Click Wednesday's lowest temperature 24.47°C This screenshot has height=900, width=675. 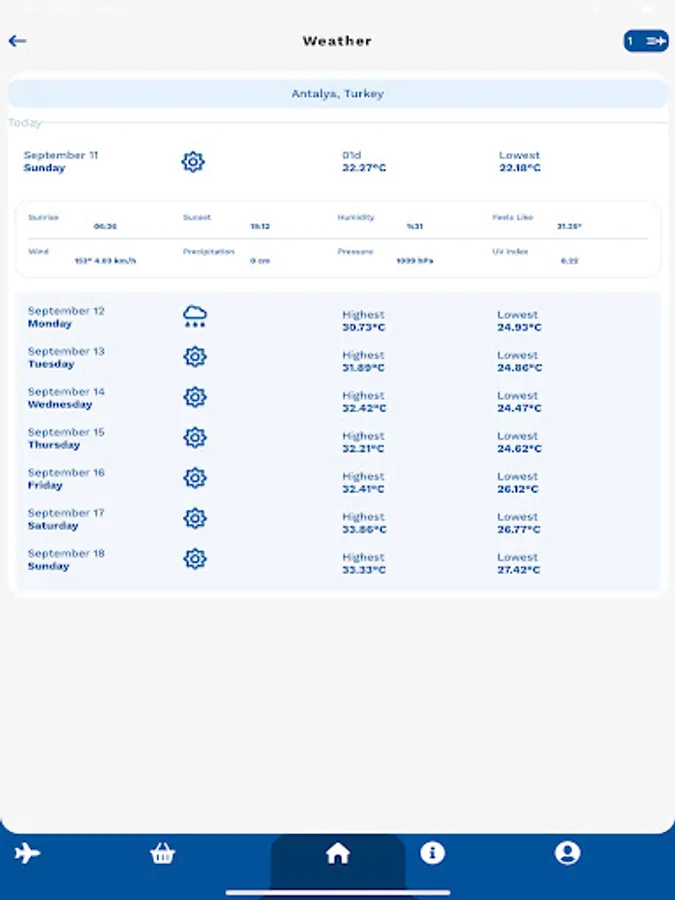[519, 408]
